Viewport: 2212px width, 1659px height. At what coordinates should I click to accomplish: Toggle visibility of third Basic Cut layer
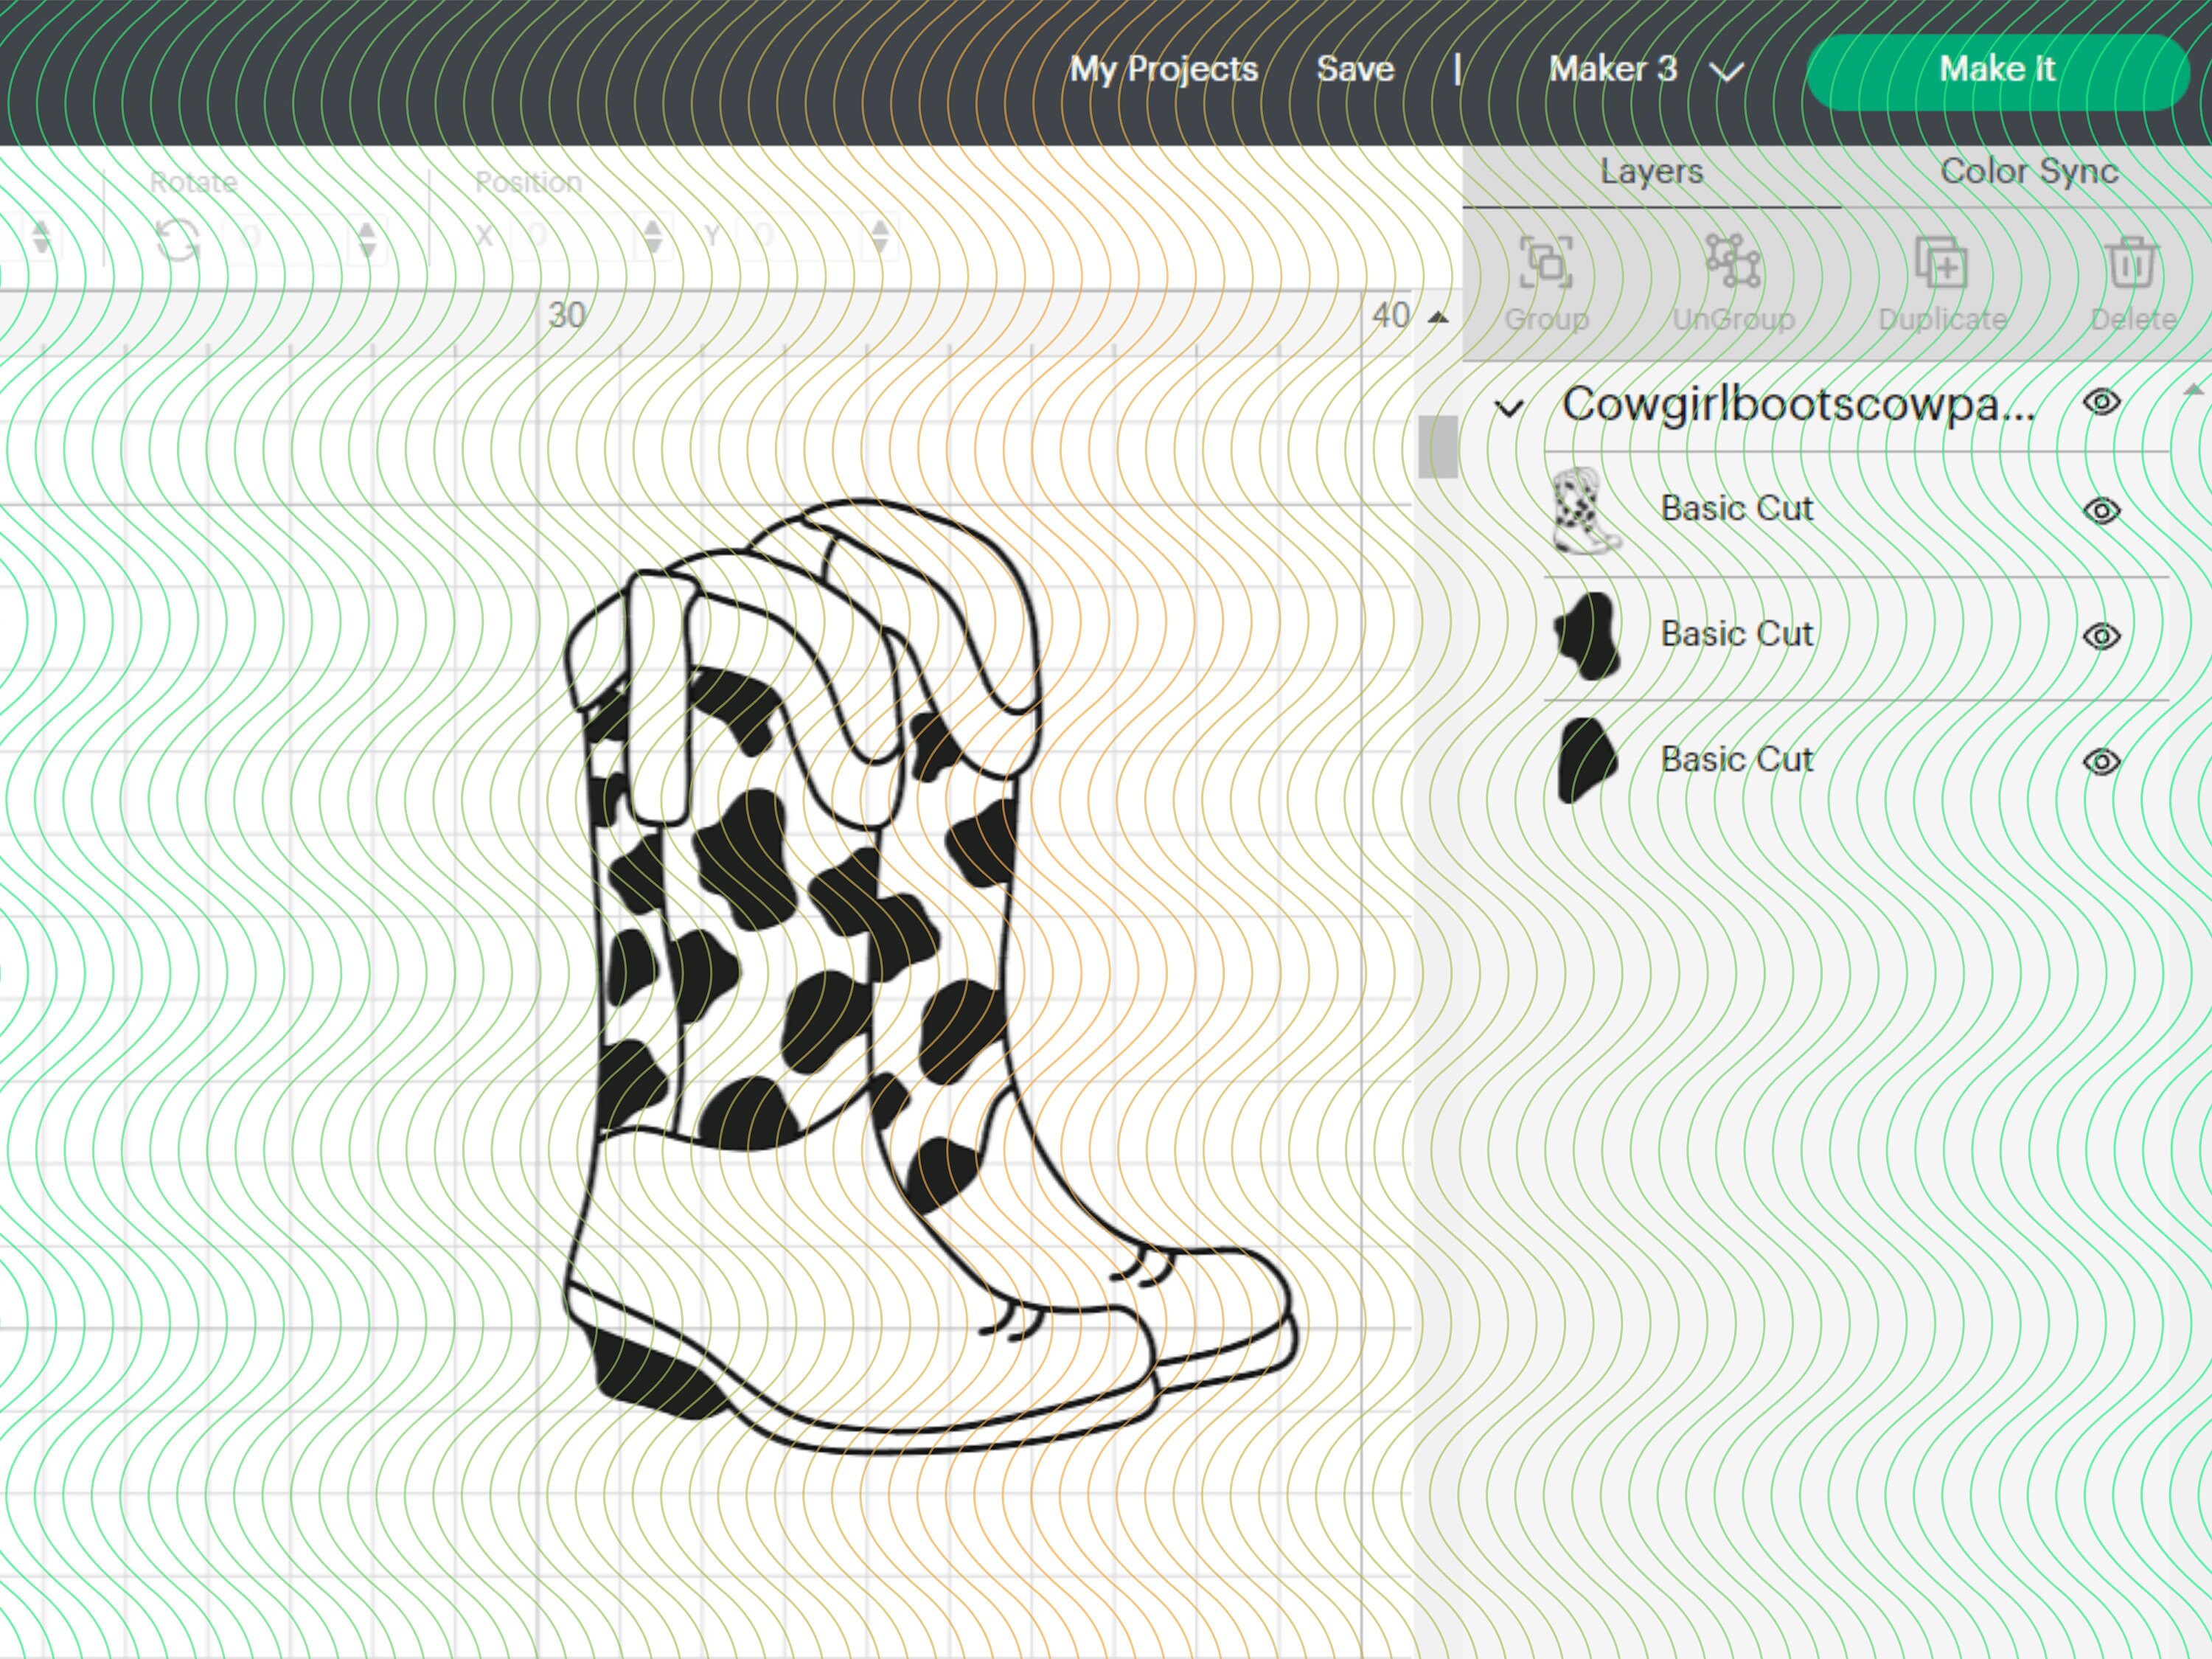[x=2101, y=762]
